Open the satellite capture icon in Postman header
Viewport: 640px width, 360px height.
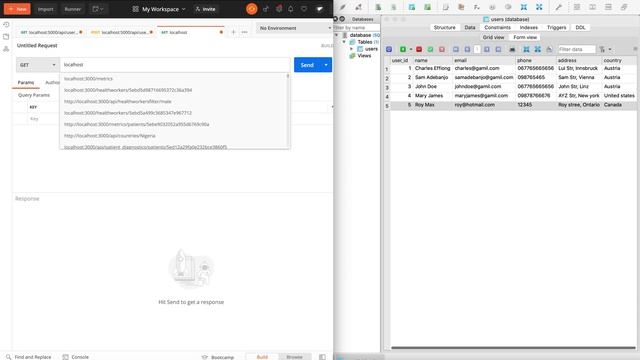pyautogui.click(x=266, y=9)
